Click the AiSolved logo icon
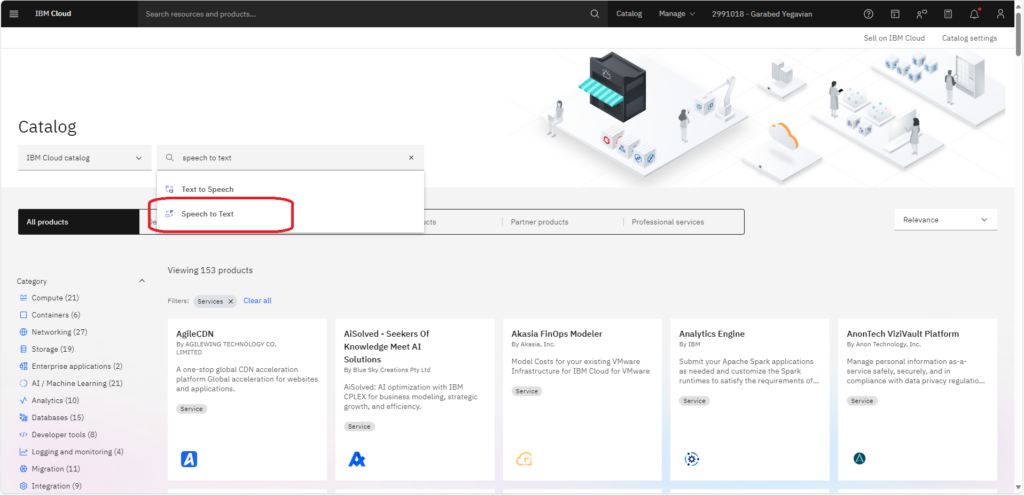The width and height of the screenshot is (1024, 496). 357,459
